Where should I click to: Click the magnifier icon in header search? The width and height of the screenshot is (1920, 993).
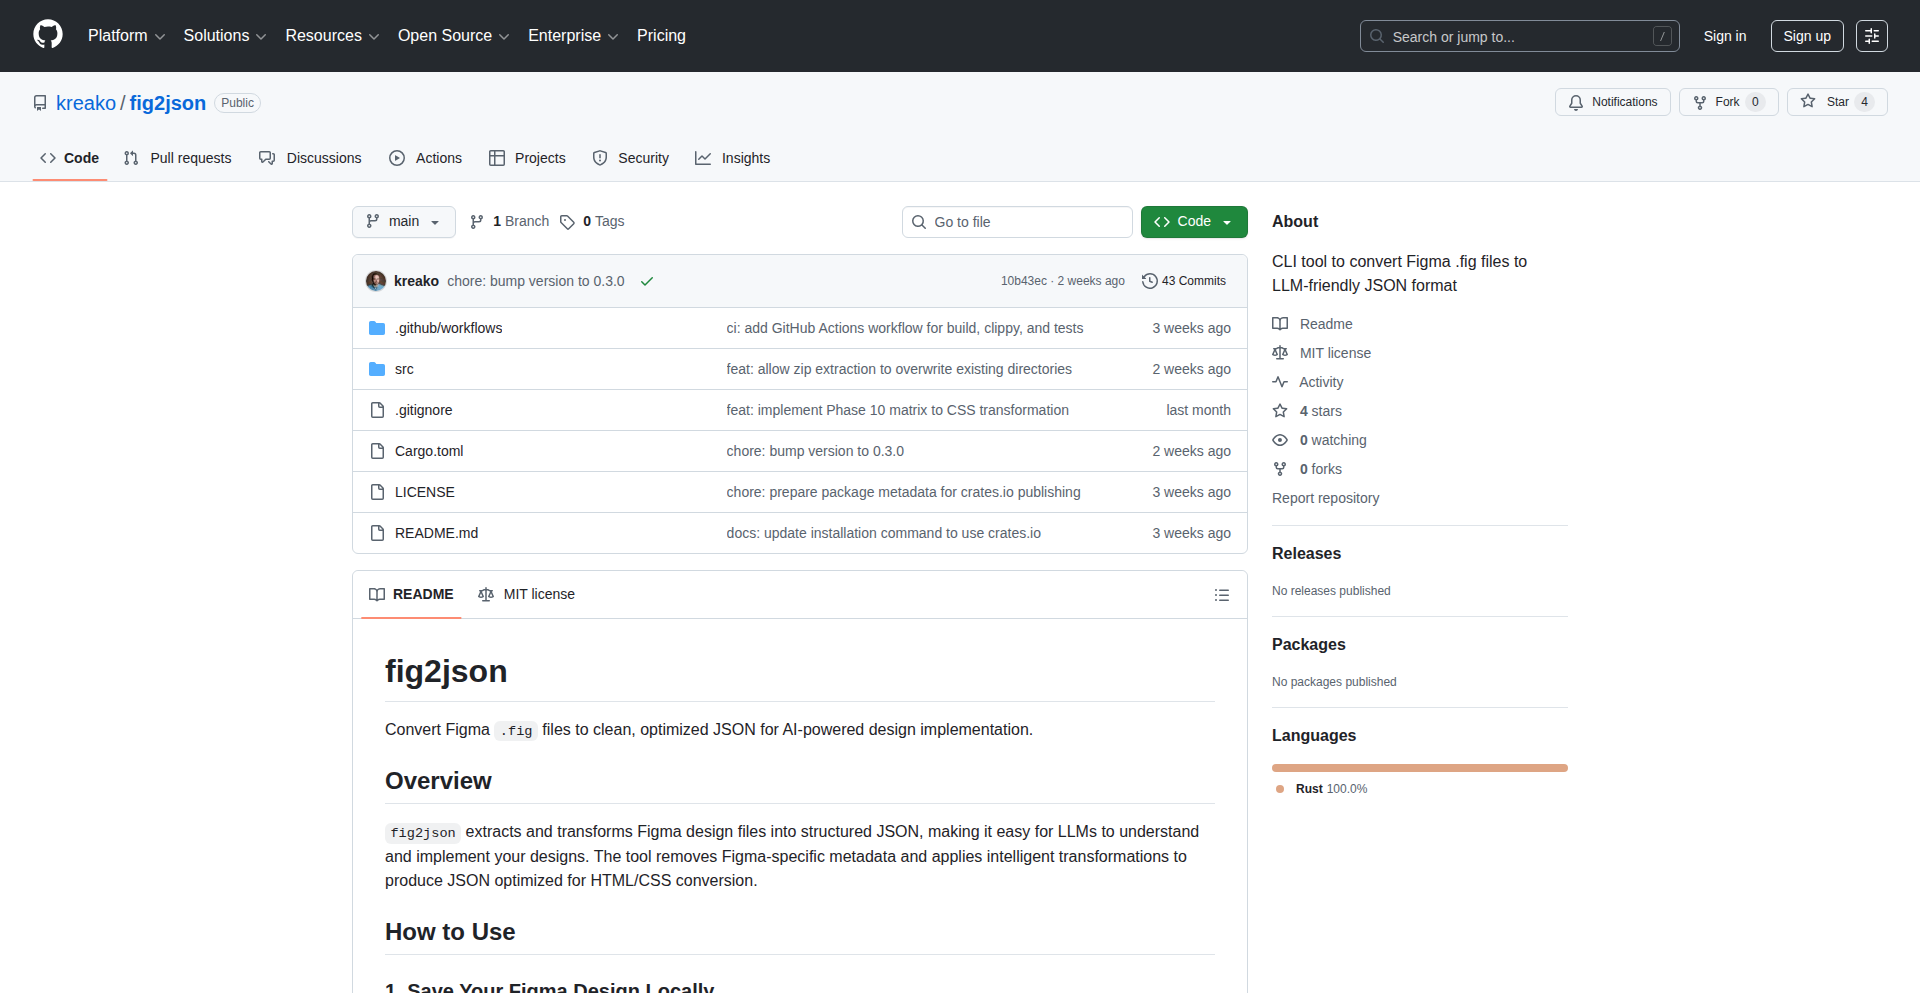(x=1377, y=36)
